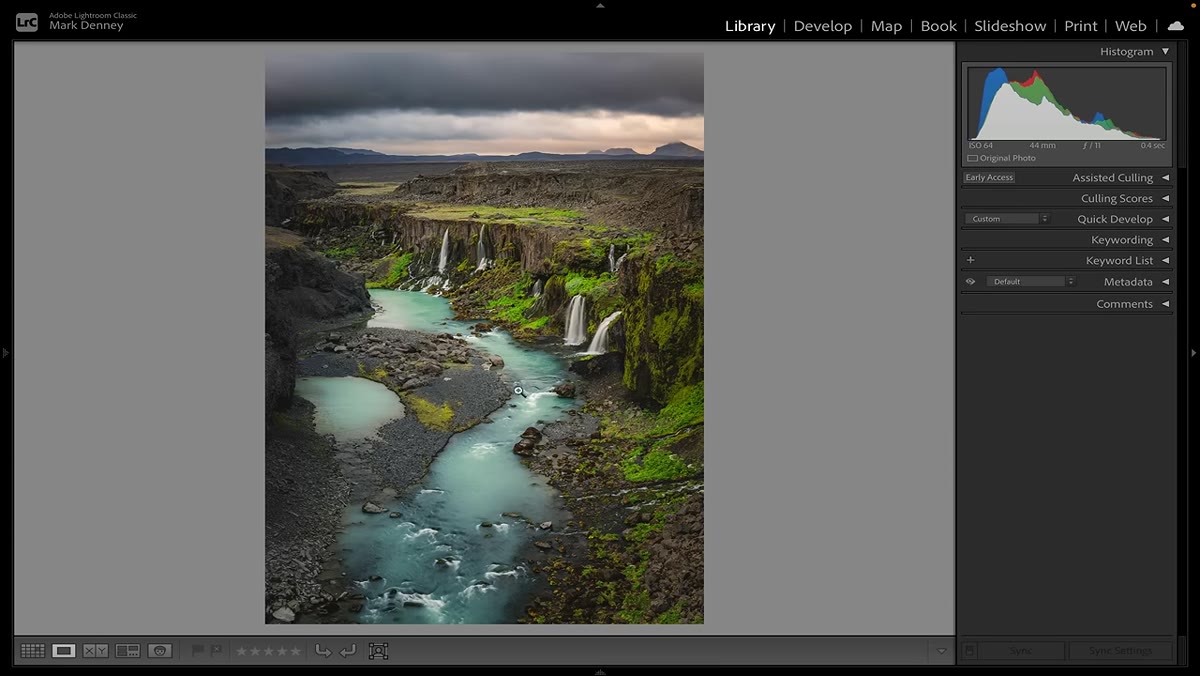The height and width of the screenshot is (676, 1200).
Task: Switch to the Book module
Action: click(x=938, y=26)
